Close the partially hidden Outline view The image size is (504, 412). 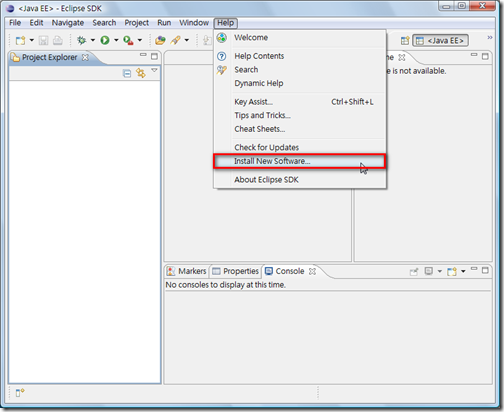[402, 57]
